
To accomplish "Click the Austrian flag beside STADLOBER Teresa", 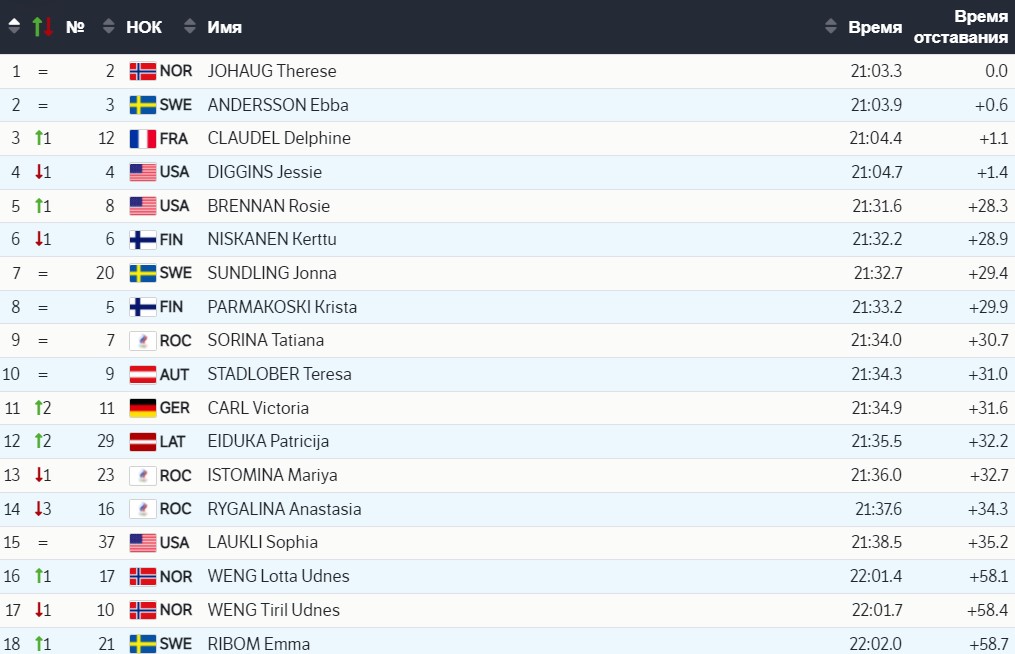I will pyautogui.click(x=143, y=375).
